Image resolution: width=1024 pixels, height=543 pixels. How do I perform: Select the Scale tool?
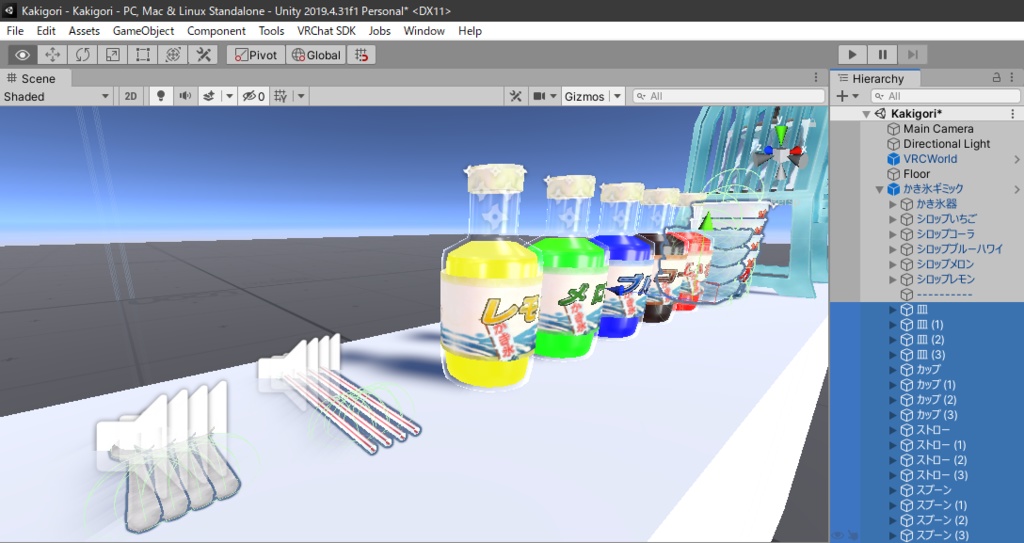[112, 55]
